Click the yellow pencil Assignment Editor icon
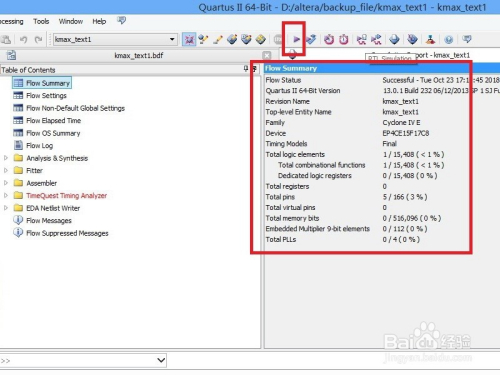The height and width of the screenshot is (375, 500). (218, 39)
